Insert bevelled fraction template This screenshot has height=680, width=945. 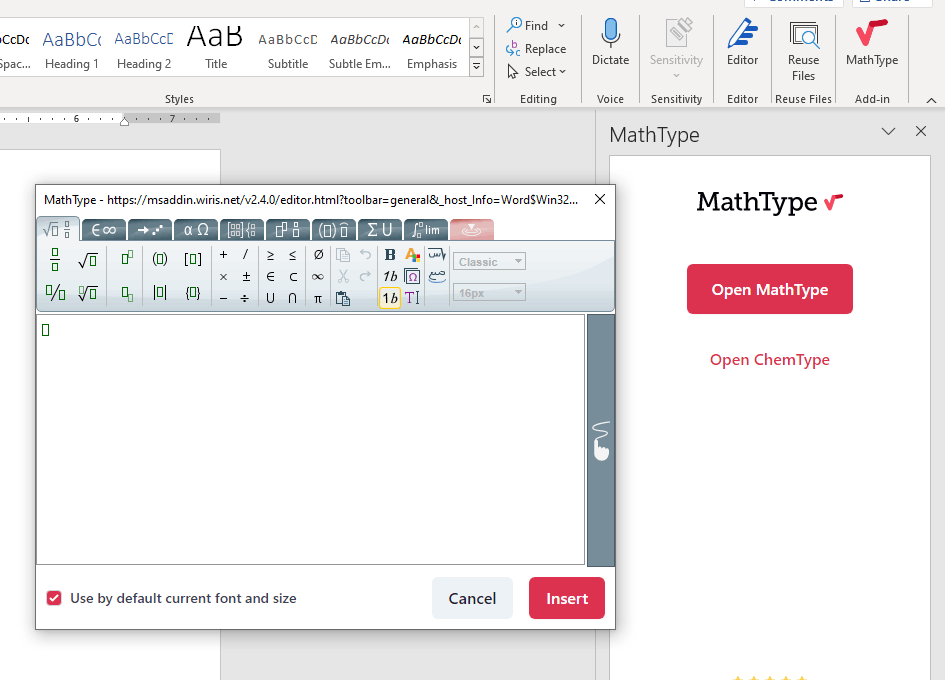[55, 293]
